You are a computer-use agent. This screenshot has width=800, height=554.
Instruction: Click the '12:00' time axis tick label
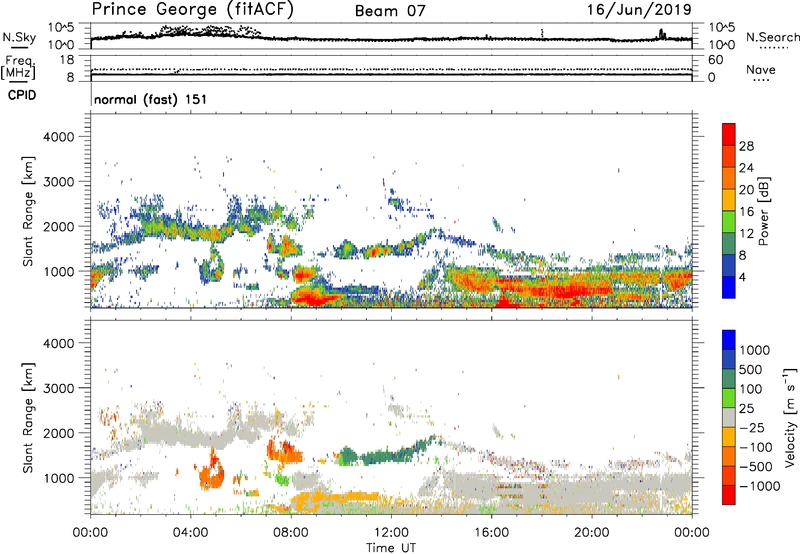pyautogui.click(x=391, y=533)
